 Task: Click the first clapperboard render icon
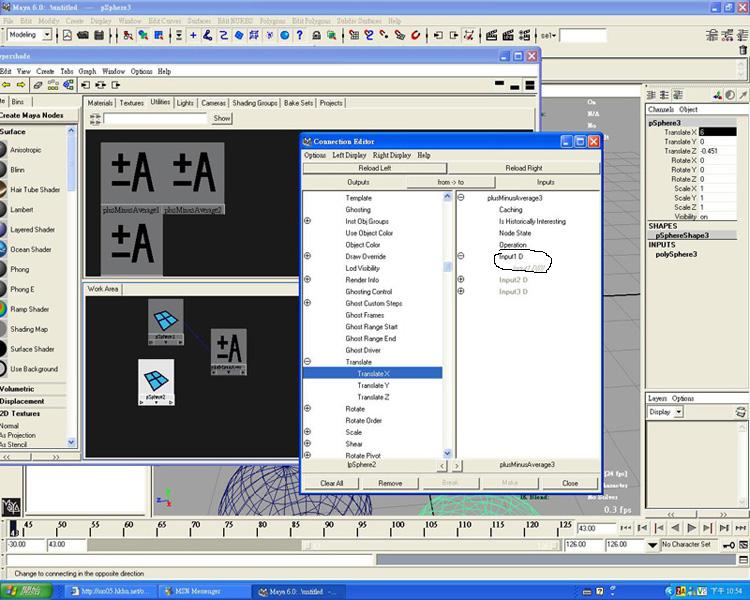pyautogui.click(x=491, y=35)
